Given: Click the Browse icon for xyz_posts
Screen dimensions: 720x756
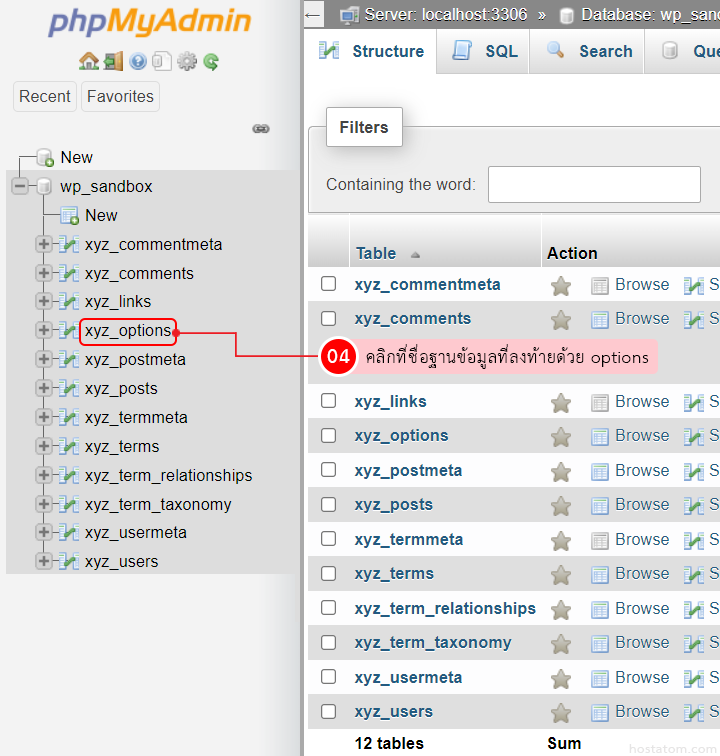Looking at the screenshot, I should tap(600, 505).
